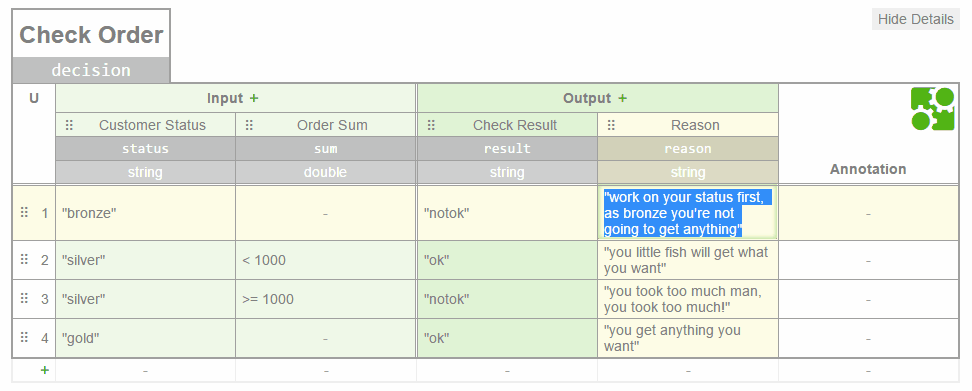The height and width of the screenshot is (391, 972).
Task: Edit the "< 1000" order sum cell
Action: pos(325,260)
